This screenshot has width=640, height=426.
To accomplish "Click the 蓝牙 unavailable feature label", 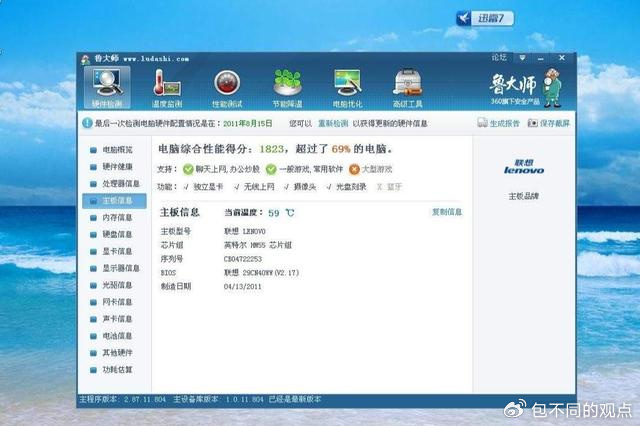I will pyautogui.click(x=394, y=187).
